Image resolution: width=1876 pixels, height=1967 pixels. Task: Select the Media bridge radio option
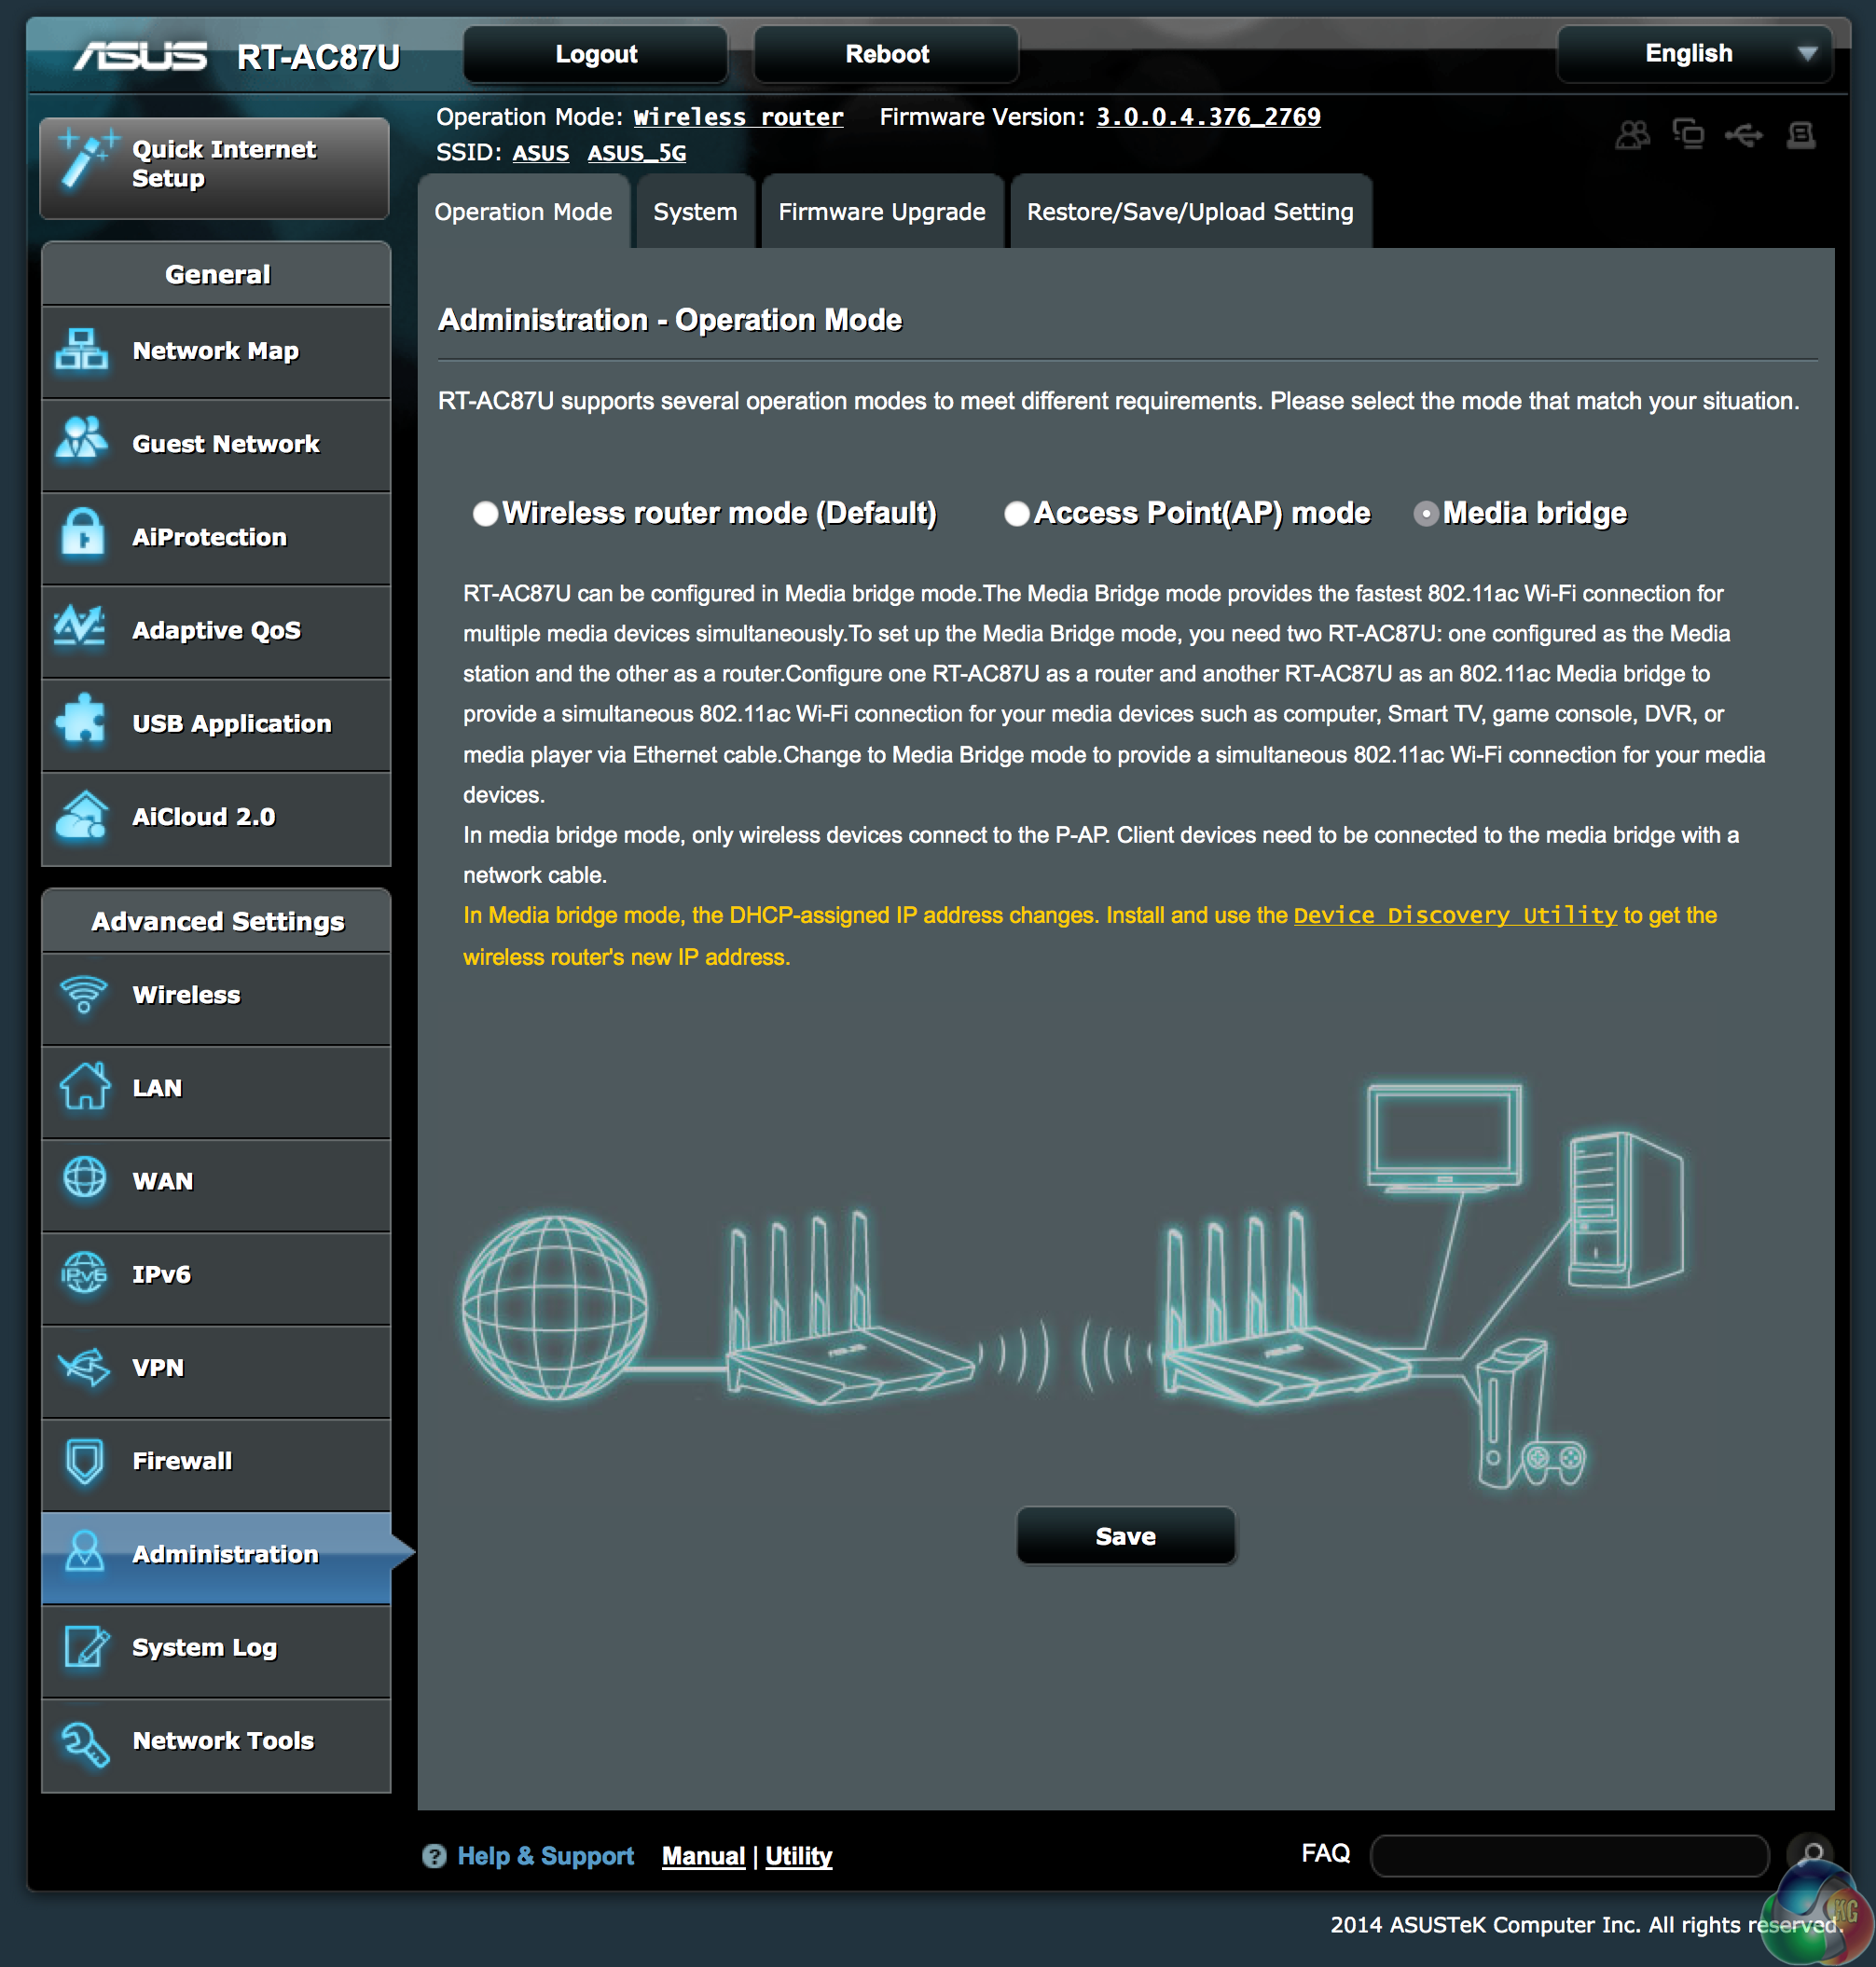[x=1425, y=513]
